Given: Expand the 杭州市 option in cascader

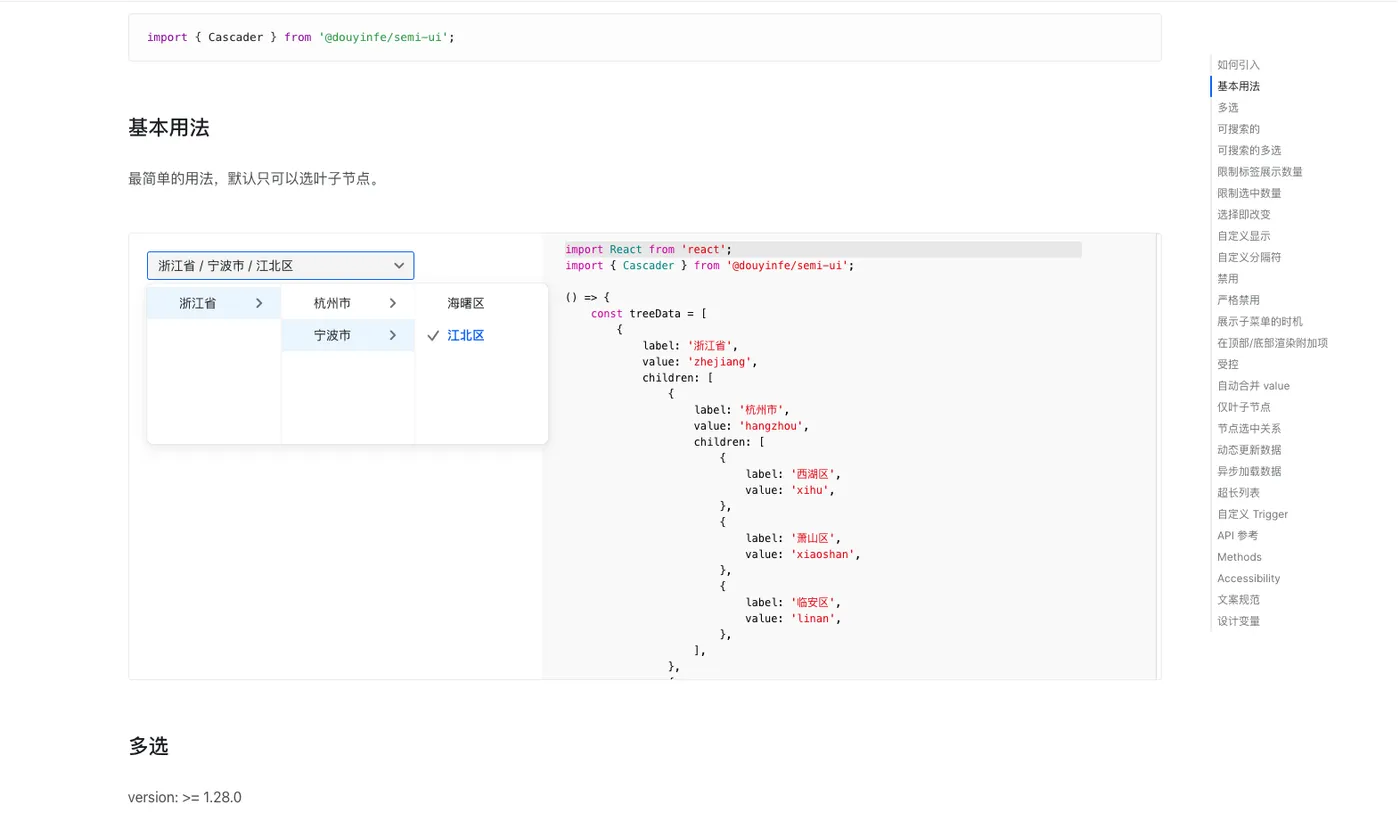Looking at the screenshot, I should 333,303.
